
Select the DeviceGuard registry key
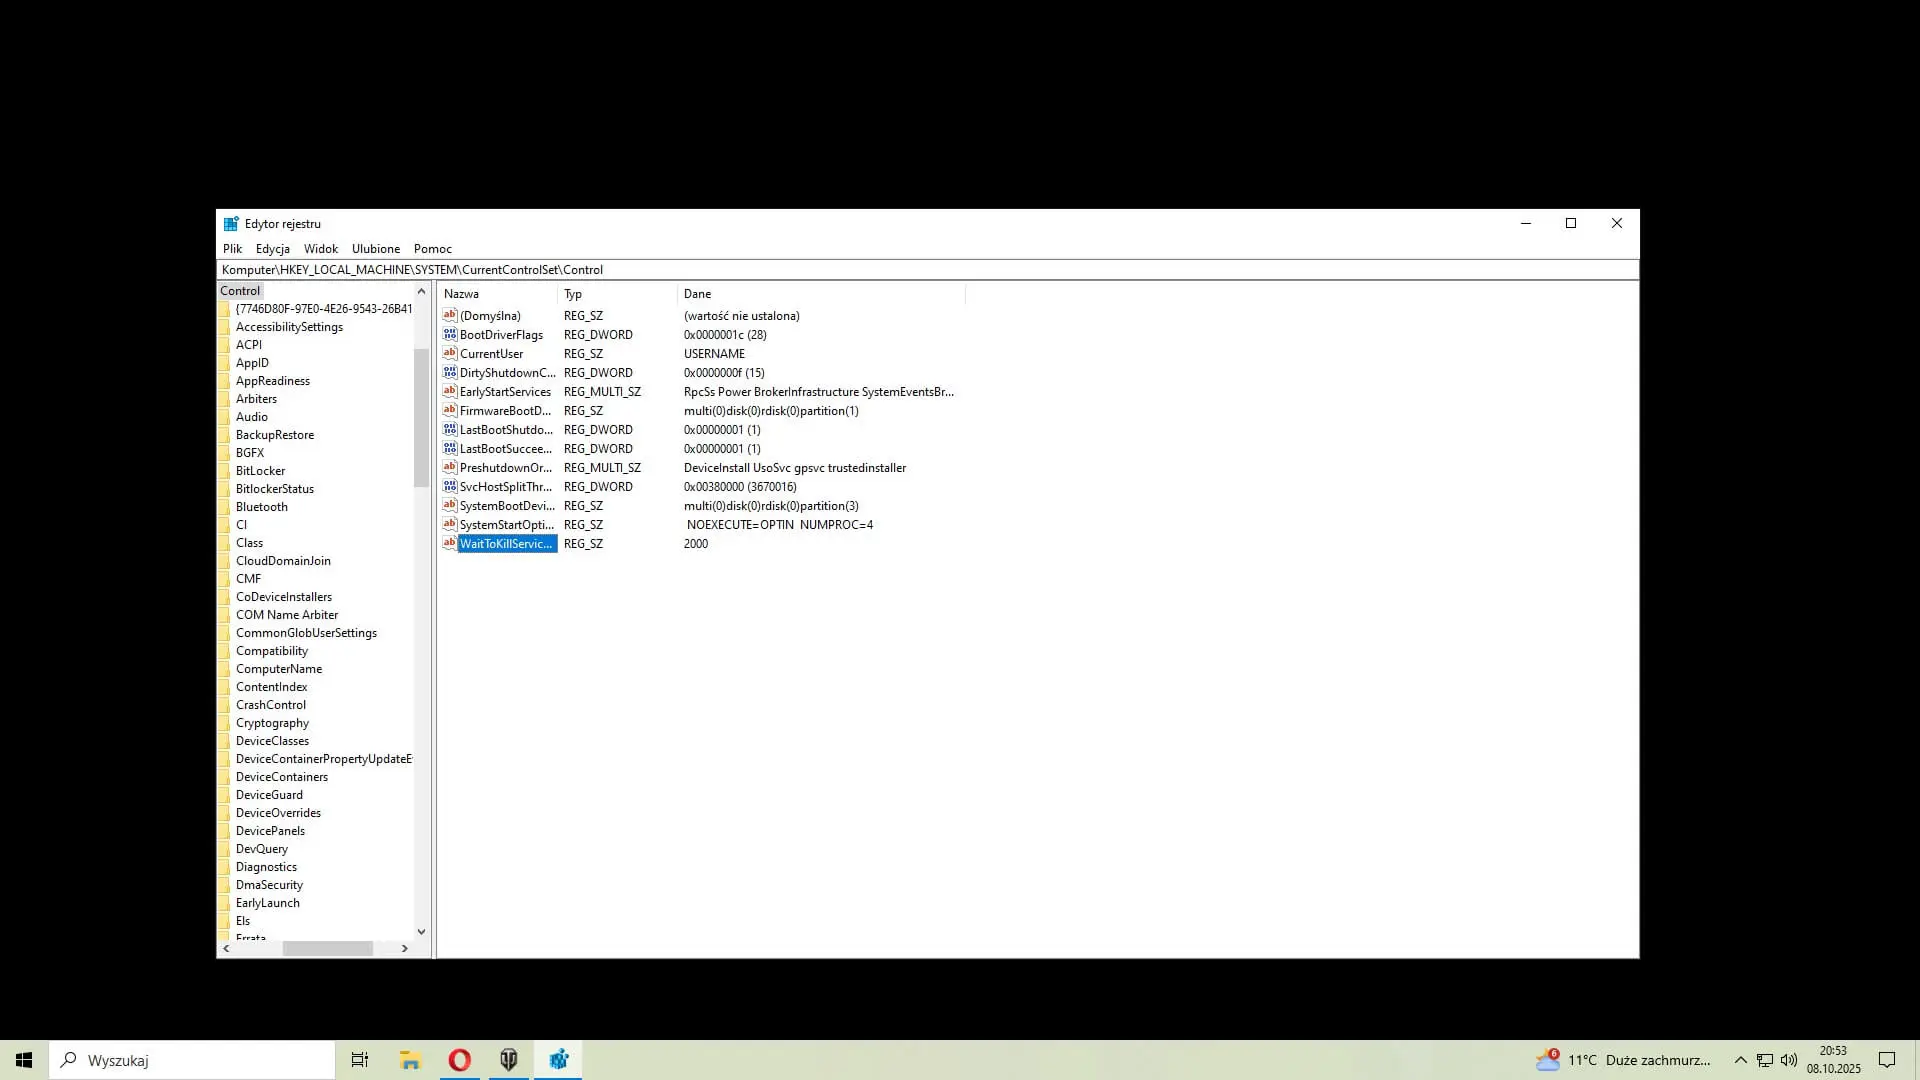(x=269, y=795)
